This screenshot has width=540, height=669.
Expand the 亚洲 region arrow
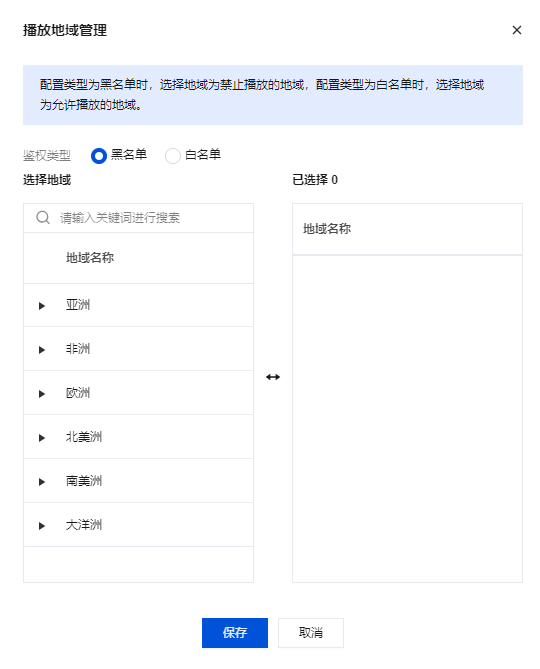tap(42, 306)
